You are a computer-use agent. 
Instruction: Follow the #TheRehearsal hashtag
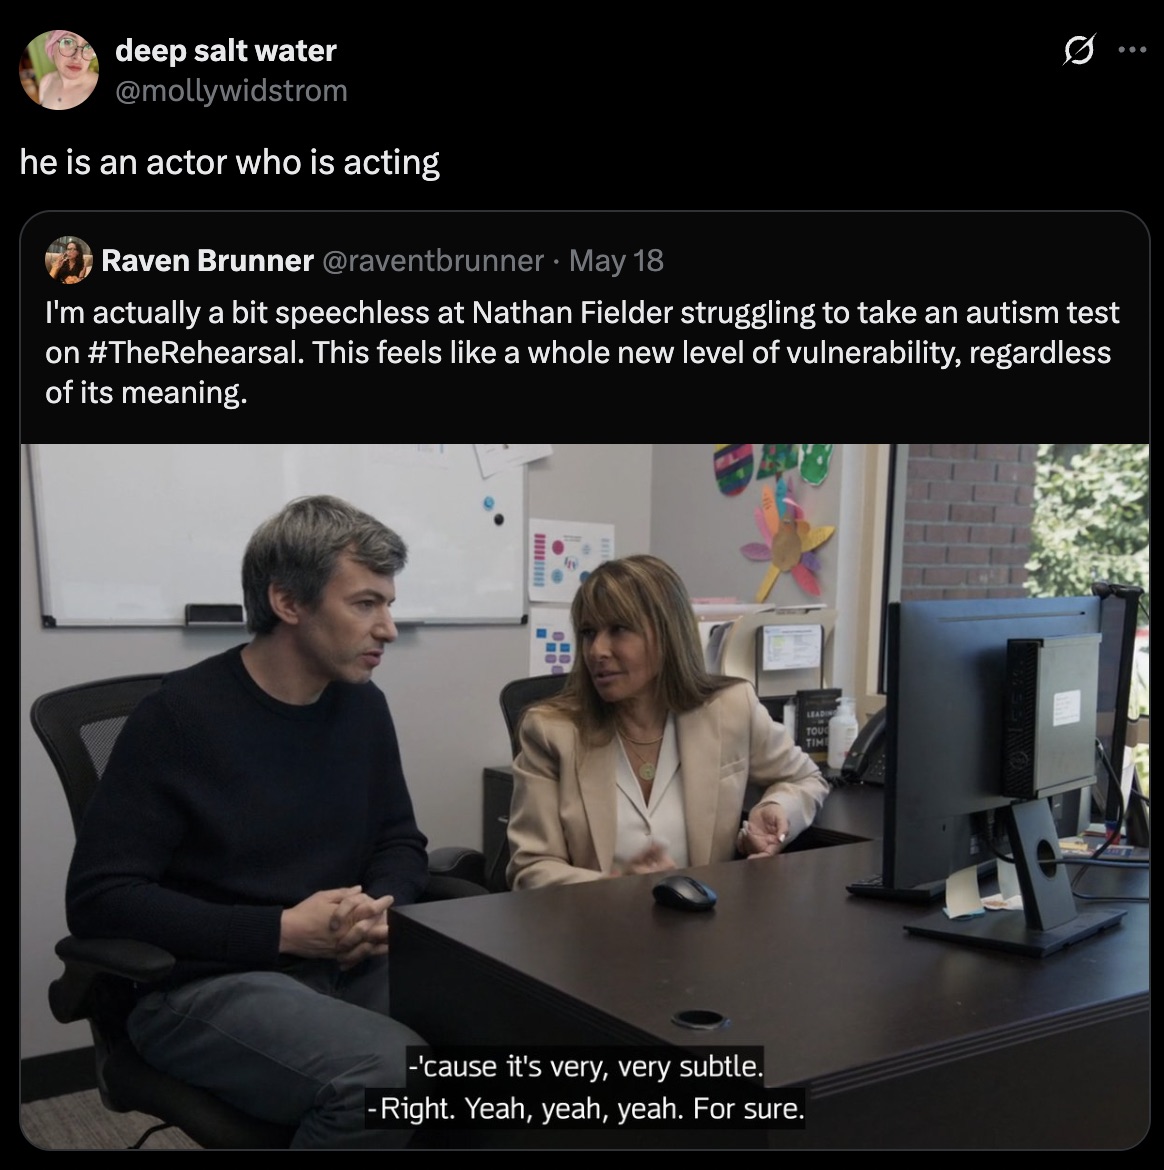click(195, 352)
